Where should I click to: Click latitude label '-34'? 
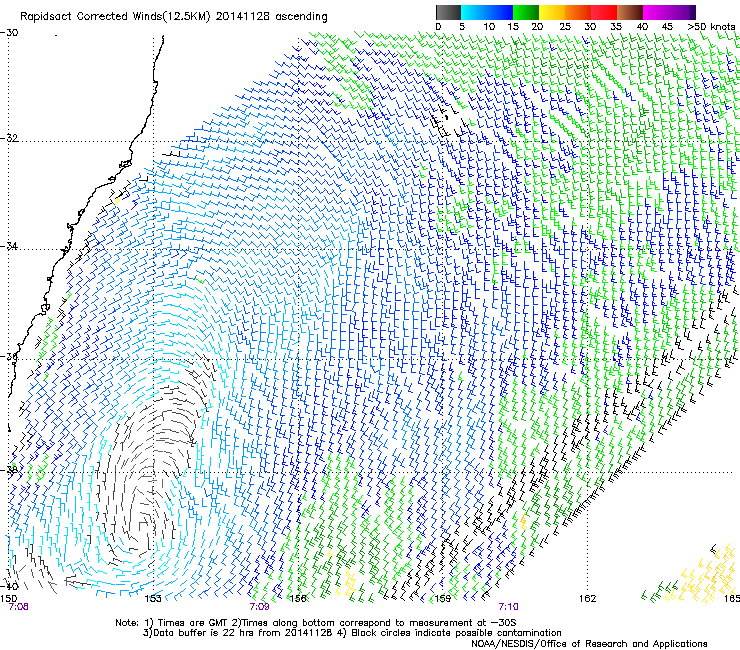9,246
